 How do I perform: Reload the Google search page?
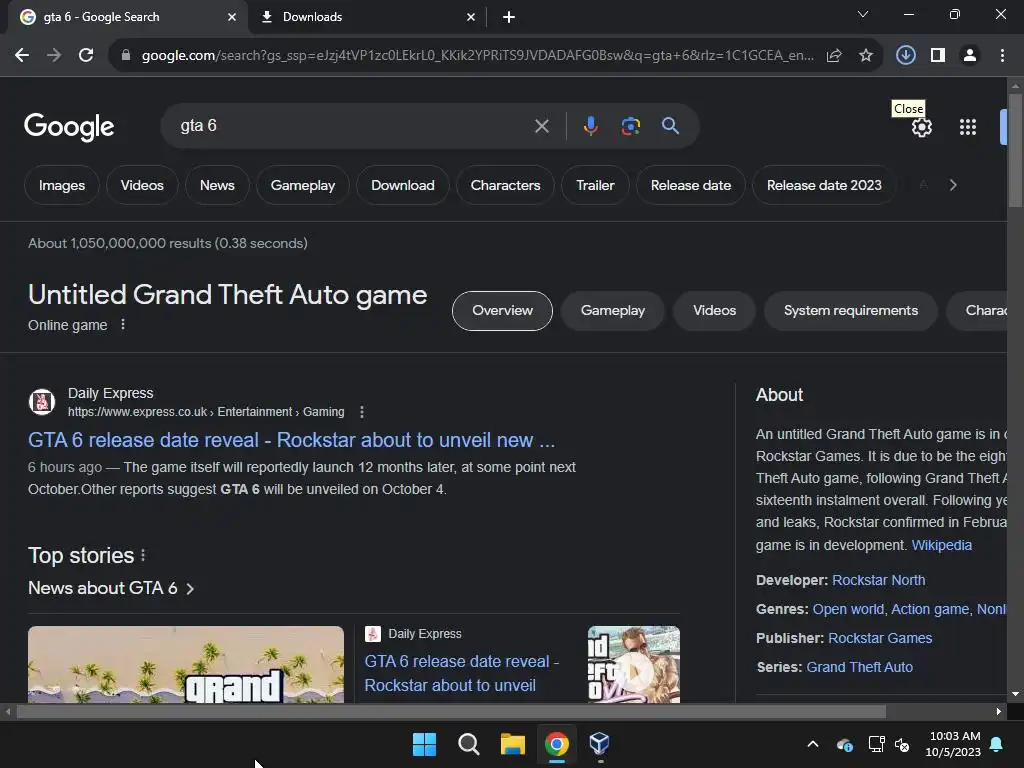(86, 56)
